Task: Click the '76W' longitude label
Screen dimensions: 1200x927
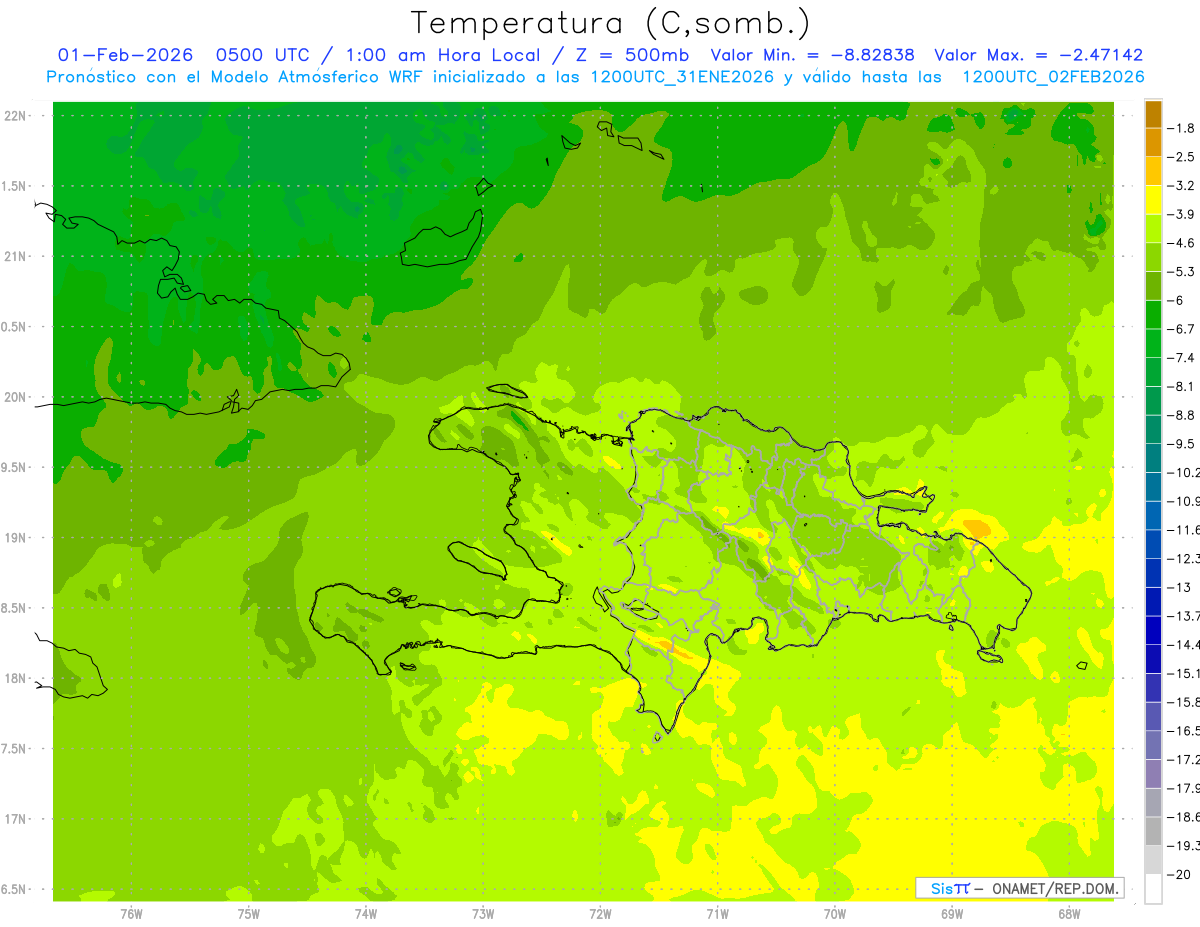Action: point(131,913)
